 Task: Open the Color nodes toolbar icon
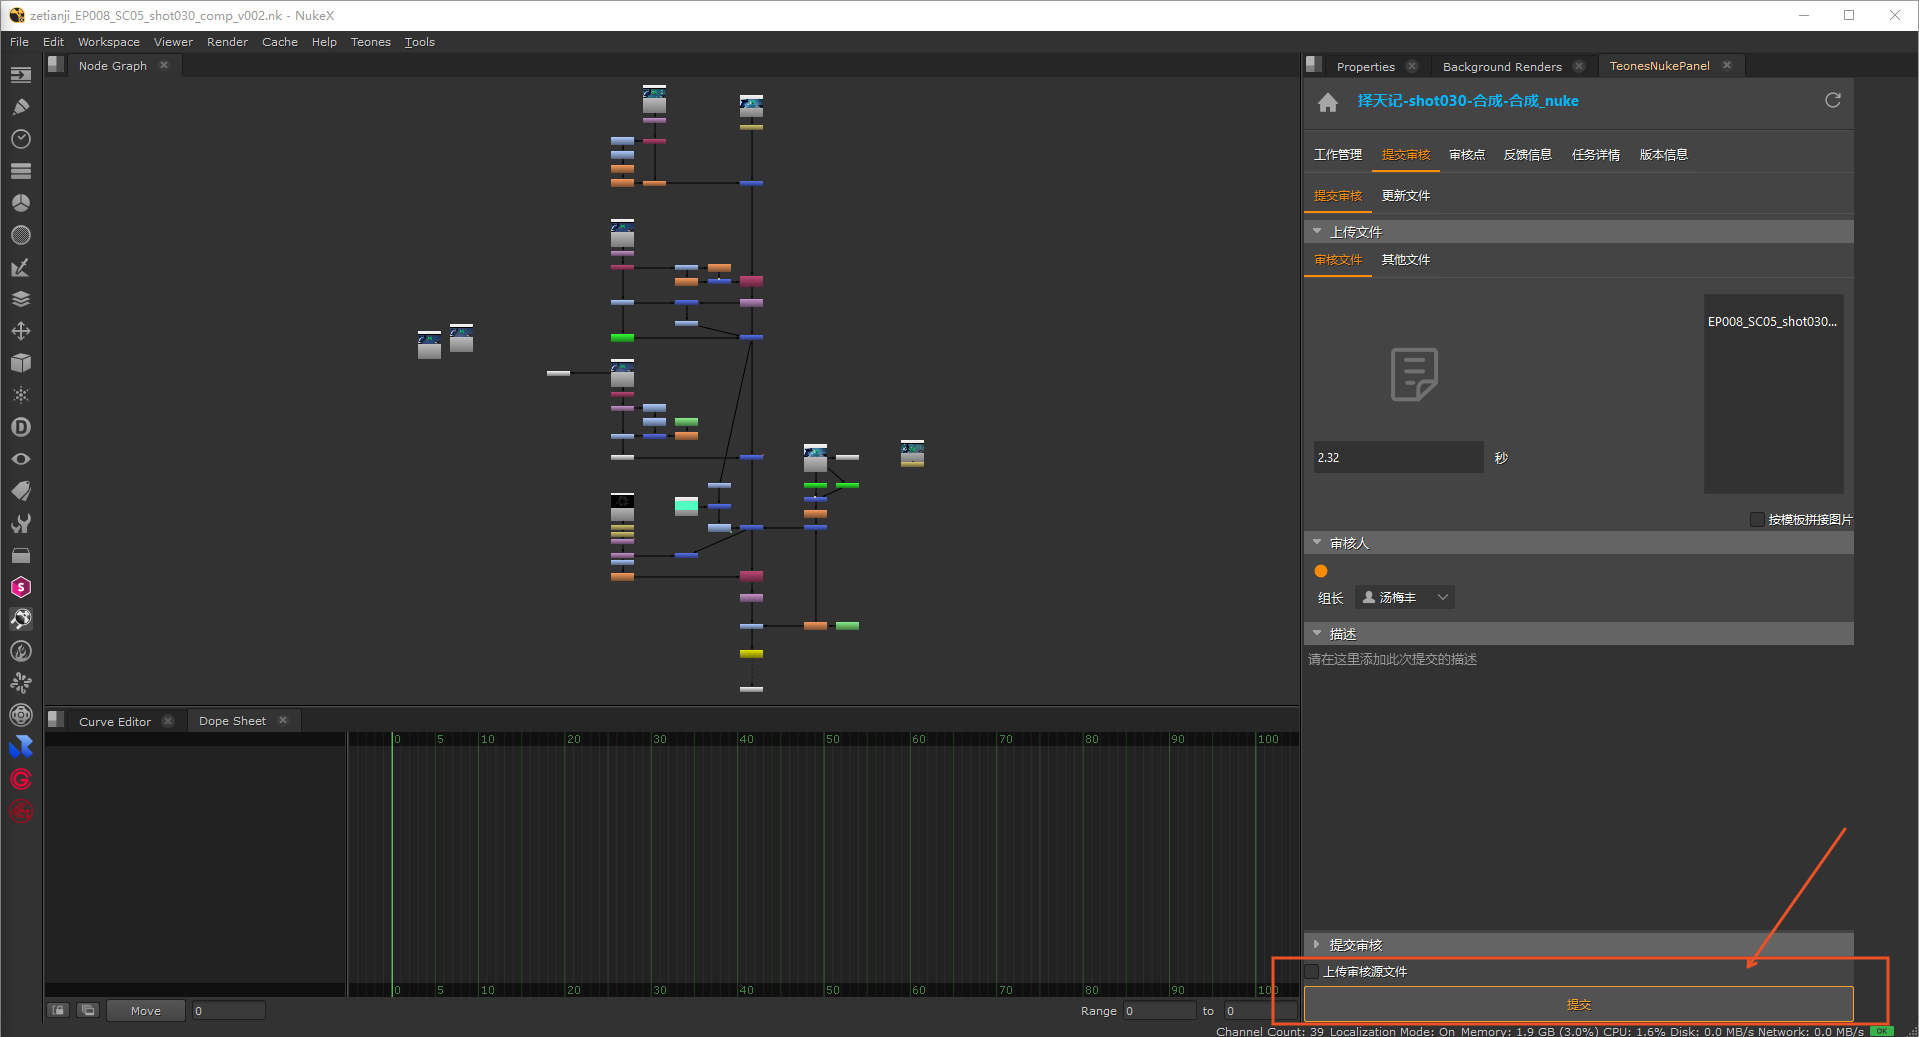(21, 203)
